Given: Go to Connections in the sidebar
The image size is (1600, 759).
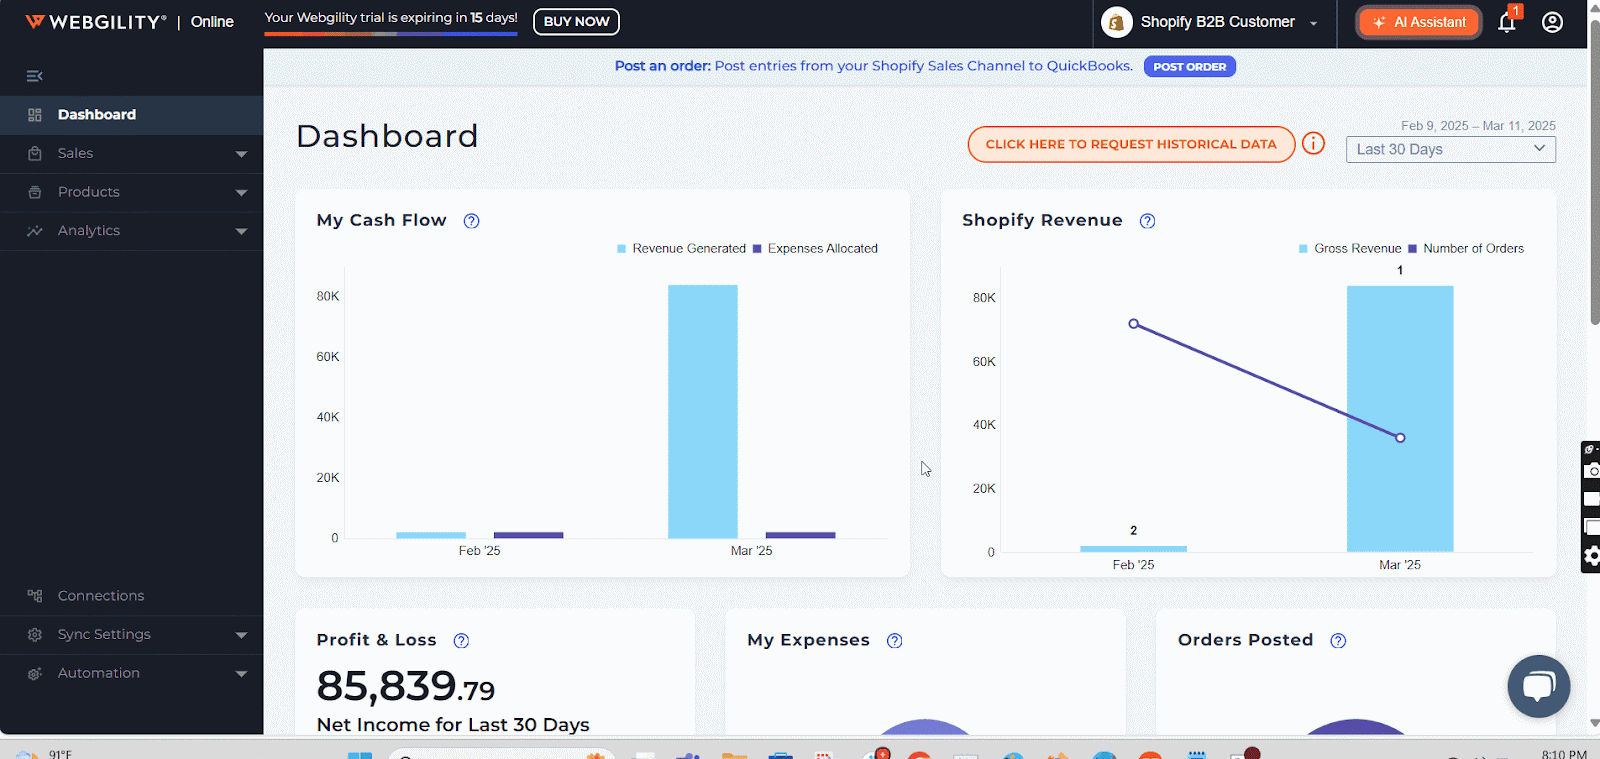Looking at the screenshot, I should coord(101,596).
